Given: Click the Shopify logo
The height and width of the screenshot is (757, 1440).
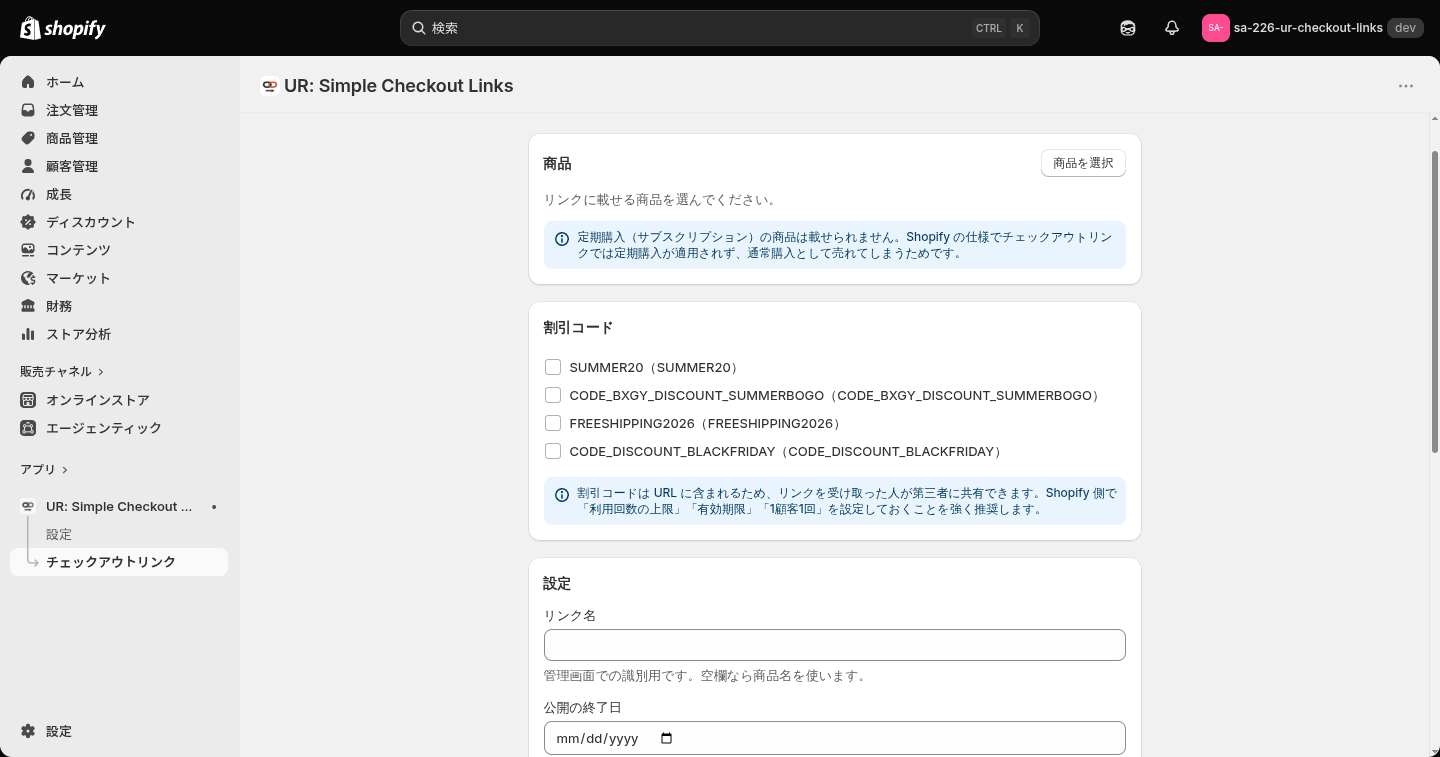Looking at the screenshot, I should (x=63, y=28).
